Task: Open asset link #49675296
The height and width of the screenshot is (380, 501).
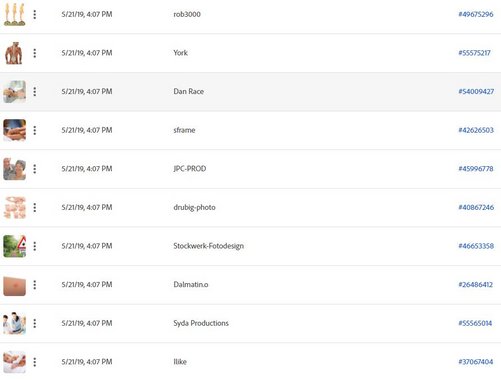Action: pyautogui.click(x=476, y=14)
